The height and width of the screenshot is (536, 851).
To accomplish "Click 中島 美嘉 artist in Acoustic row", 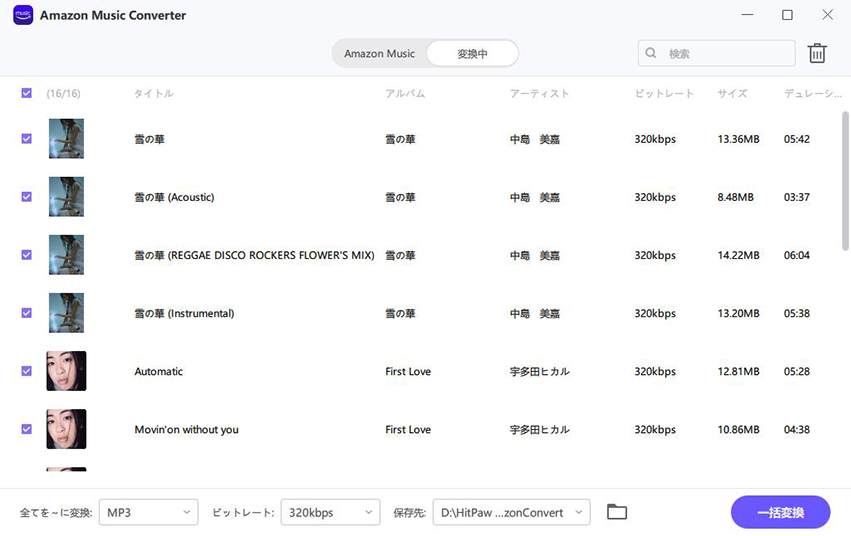I will click(535, 197).
